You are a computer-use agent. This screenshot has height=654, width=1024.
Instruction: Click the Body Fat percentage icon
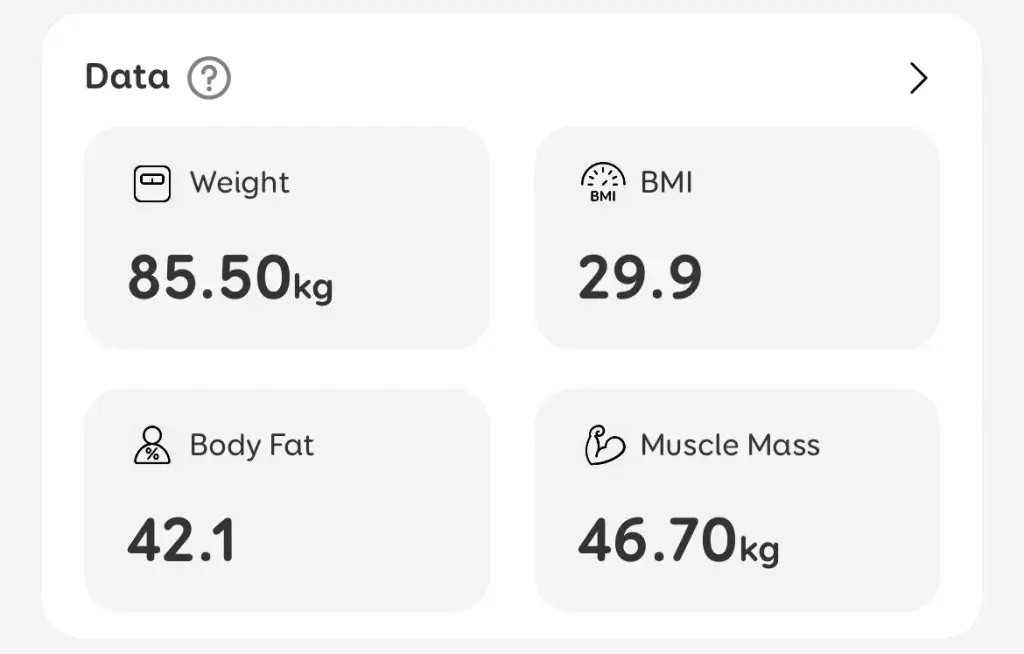152,445
